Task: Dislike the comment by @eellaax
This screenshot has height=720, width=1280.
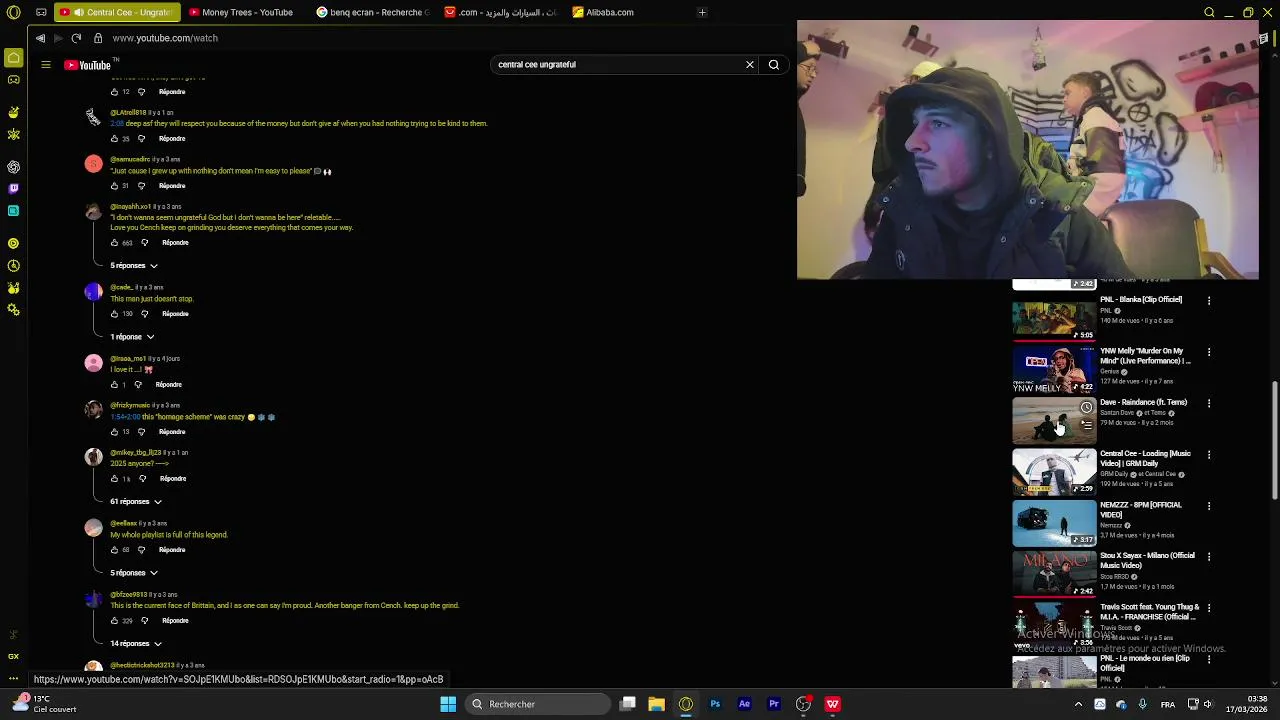Action: point(141,550)
